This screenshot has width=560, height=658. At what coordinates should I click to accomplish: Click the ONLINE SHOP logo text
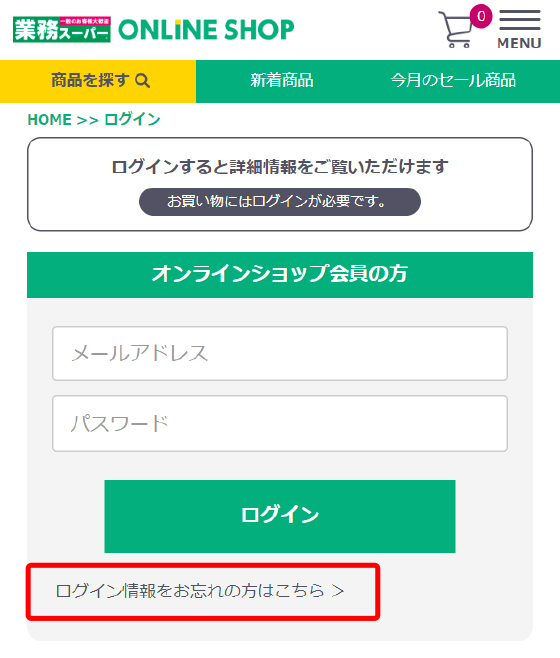206,29
